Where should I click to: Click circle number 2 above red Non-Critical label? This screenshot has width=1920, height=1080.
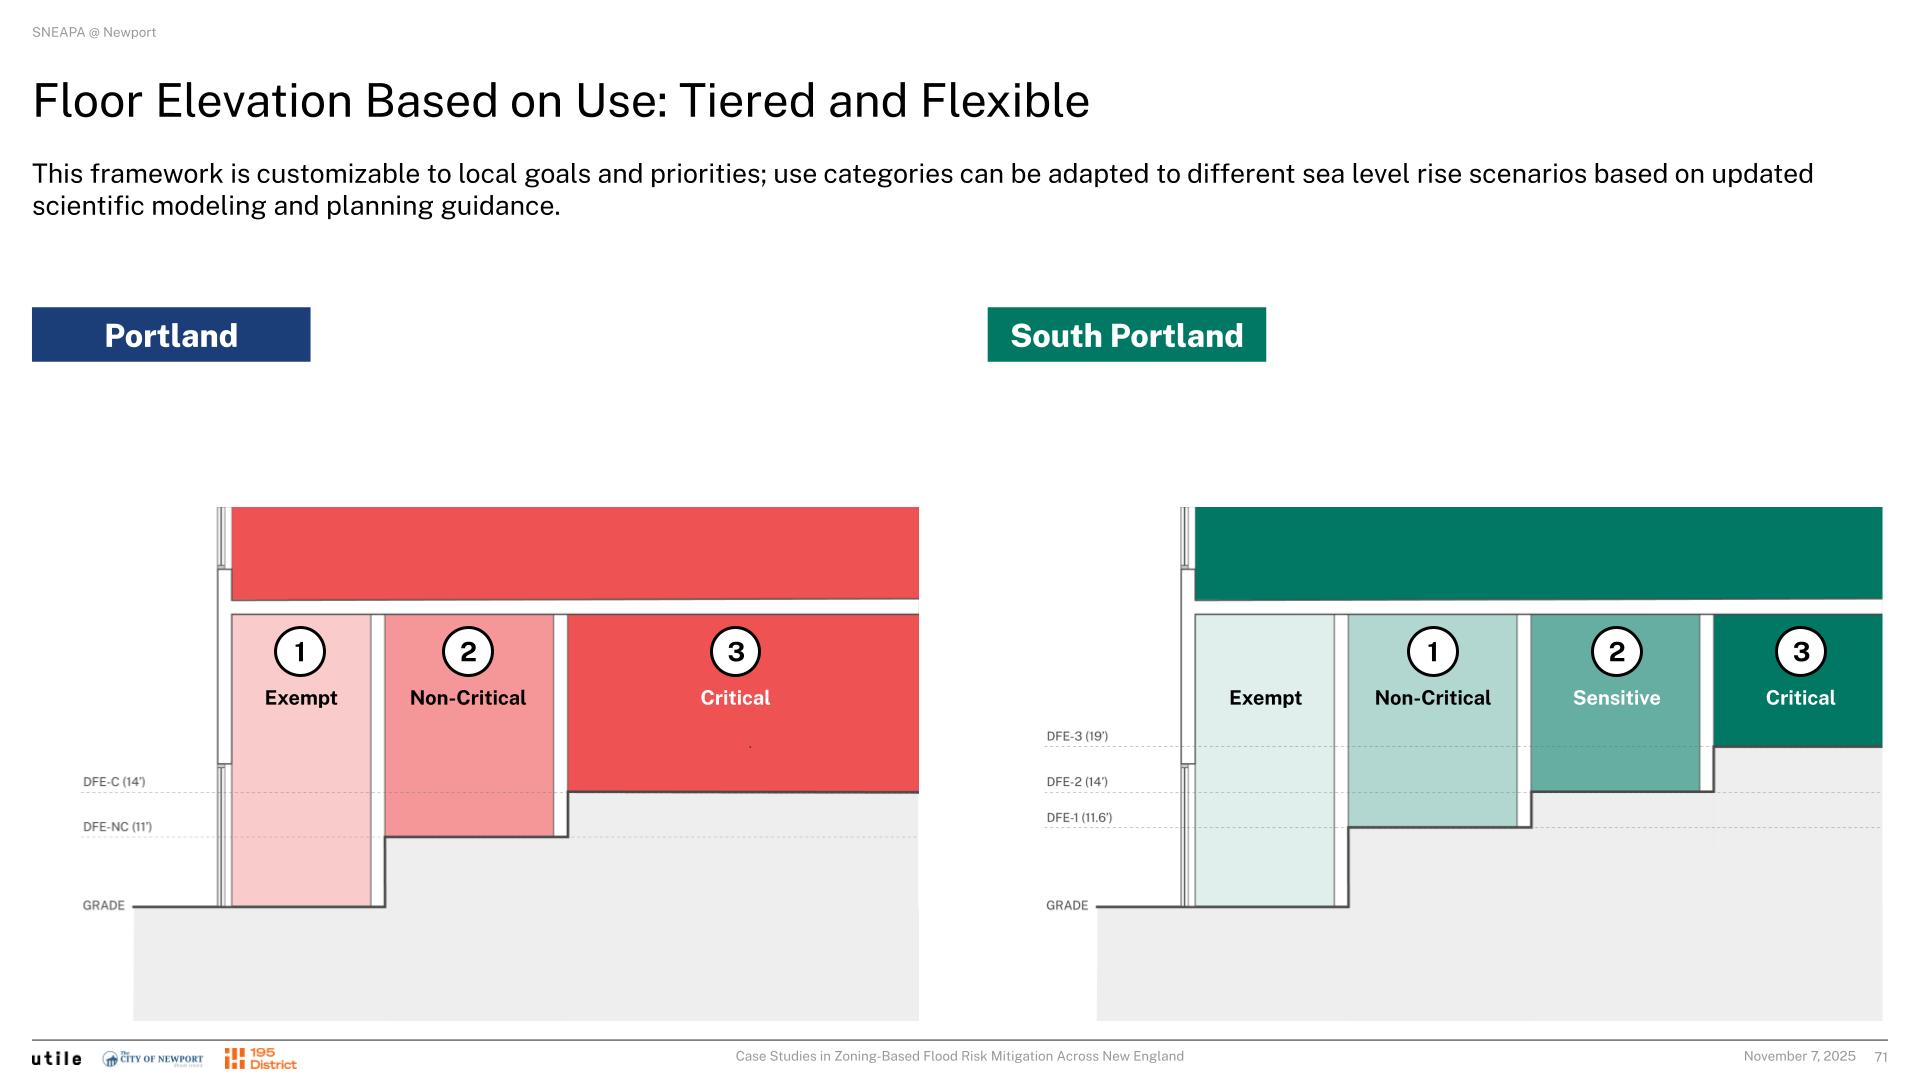click(x=468, y=652)
